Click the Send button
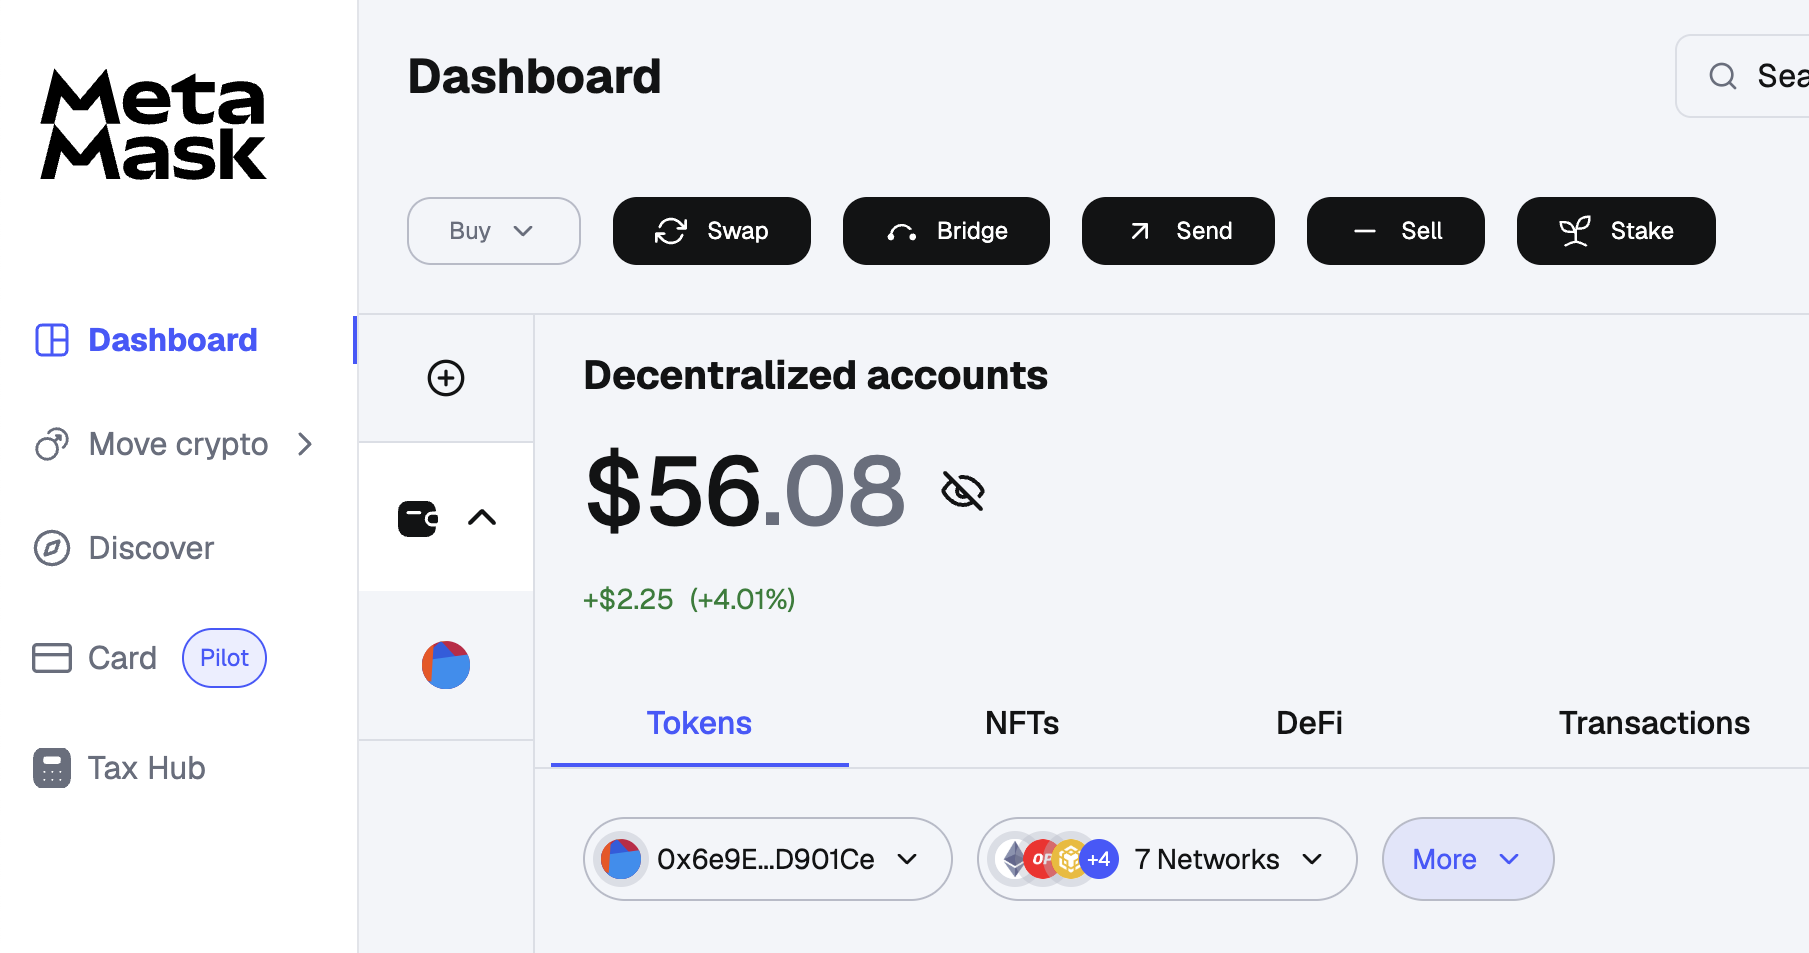 click(x=1178, y=231)
